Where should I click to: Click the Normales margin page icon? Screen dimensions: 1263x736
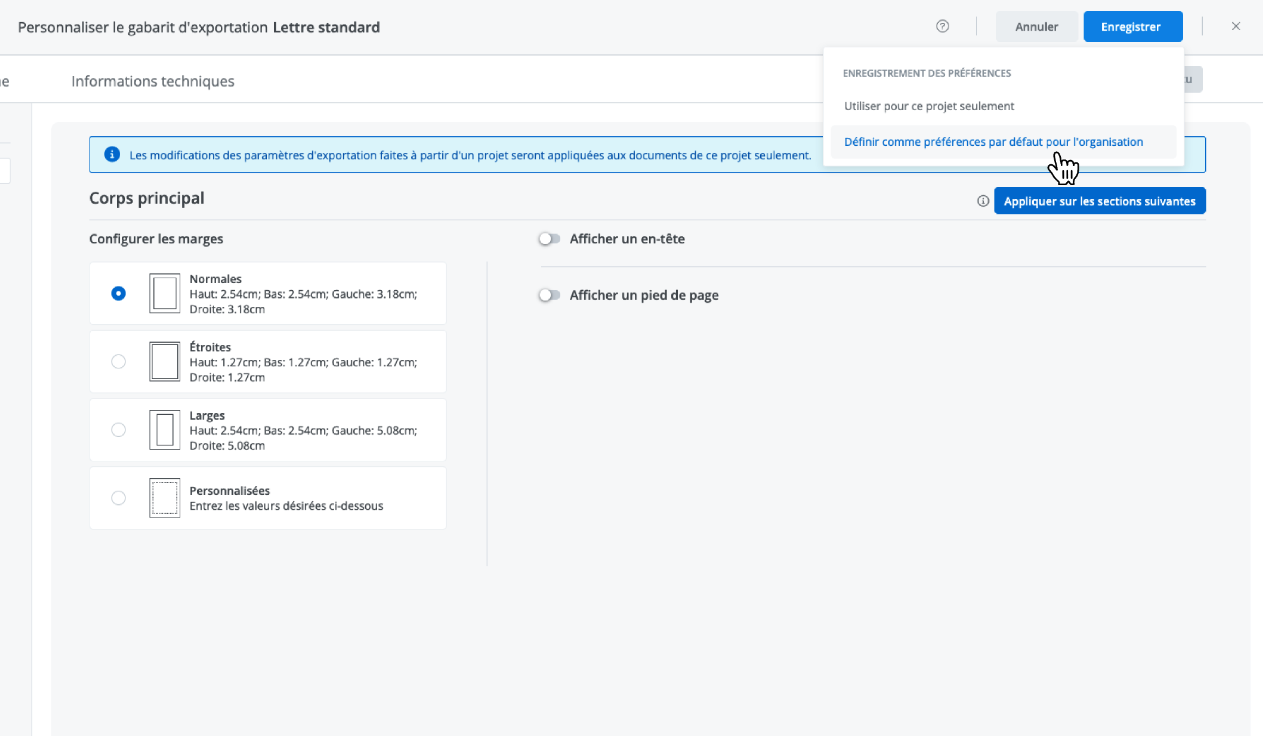[164, 294]
